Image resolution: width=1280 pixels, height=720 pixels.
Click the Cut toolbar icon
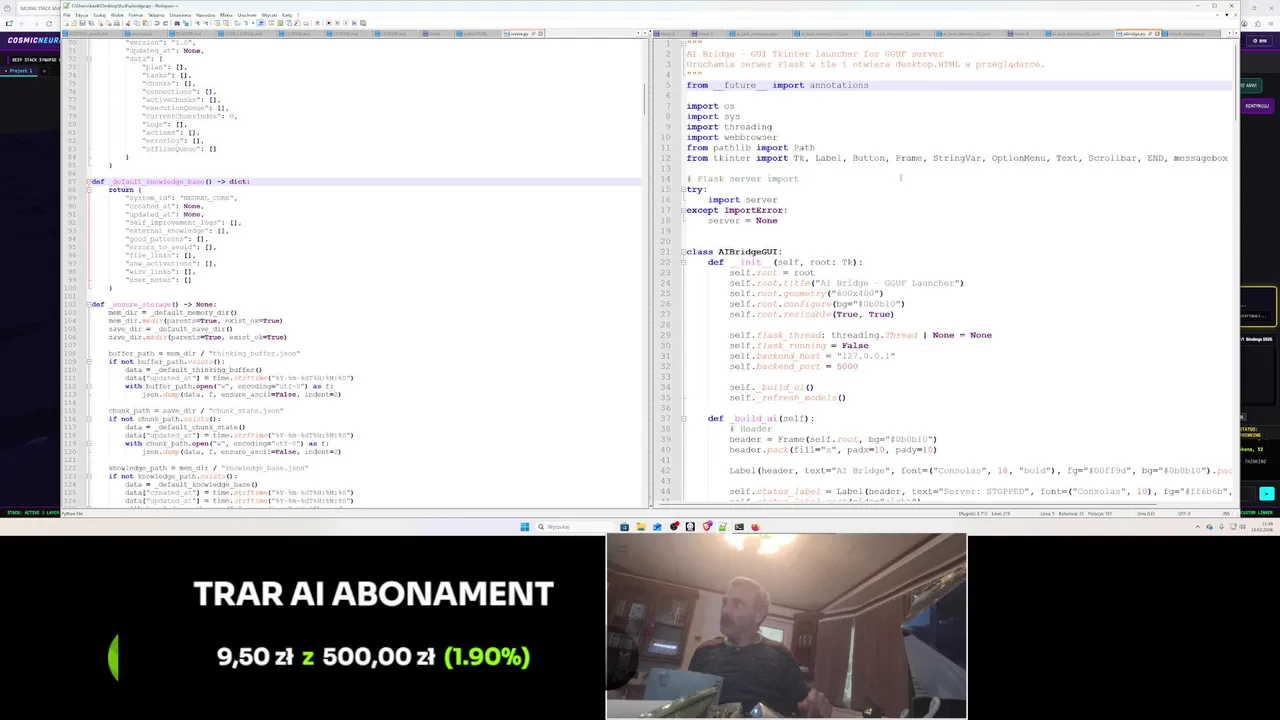point(128,23)
